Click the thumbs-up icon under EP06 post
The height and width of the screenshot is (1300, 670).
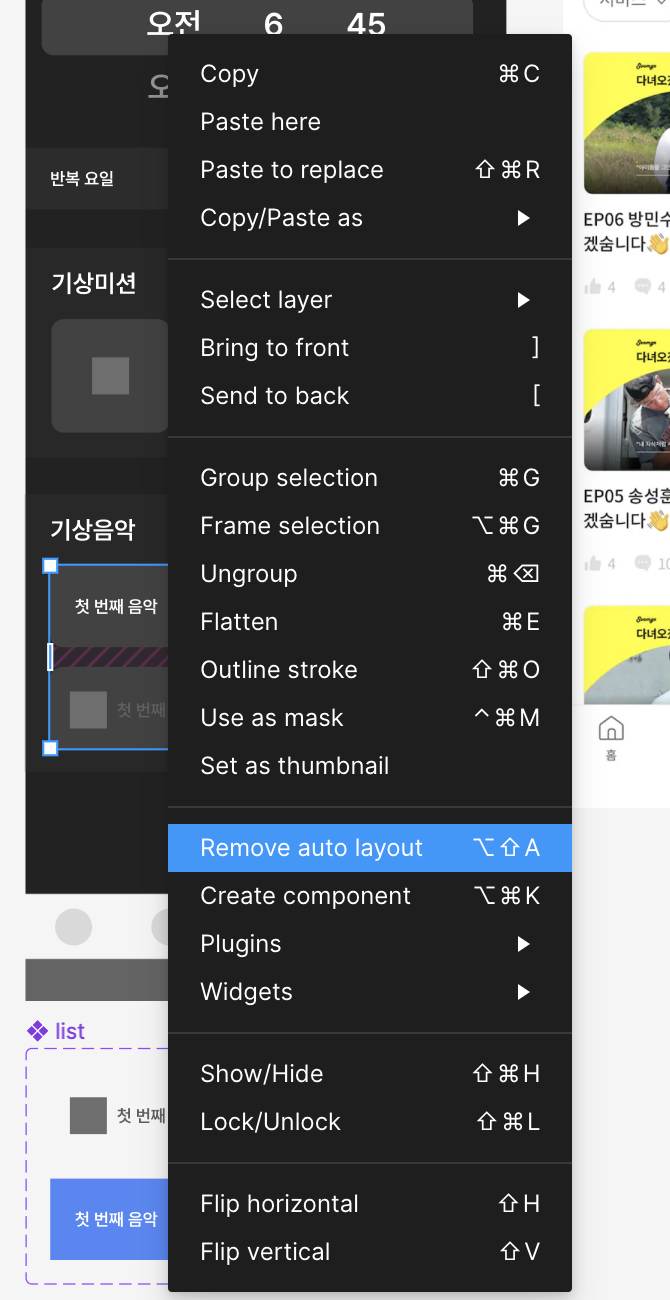click(593, 287)
